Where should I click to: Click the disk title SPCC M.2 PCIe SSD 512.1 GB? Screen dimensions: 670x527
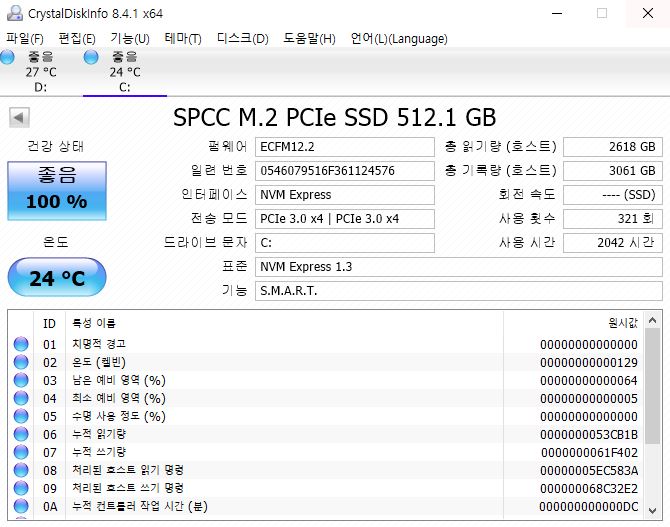[335, 117]
